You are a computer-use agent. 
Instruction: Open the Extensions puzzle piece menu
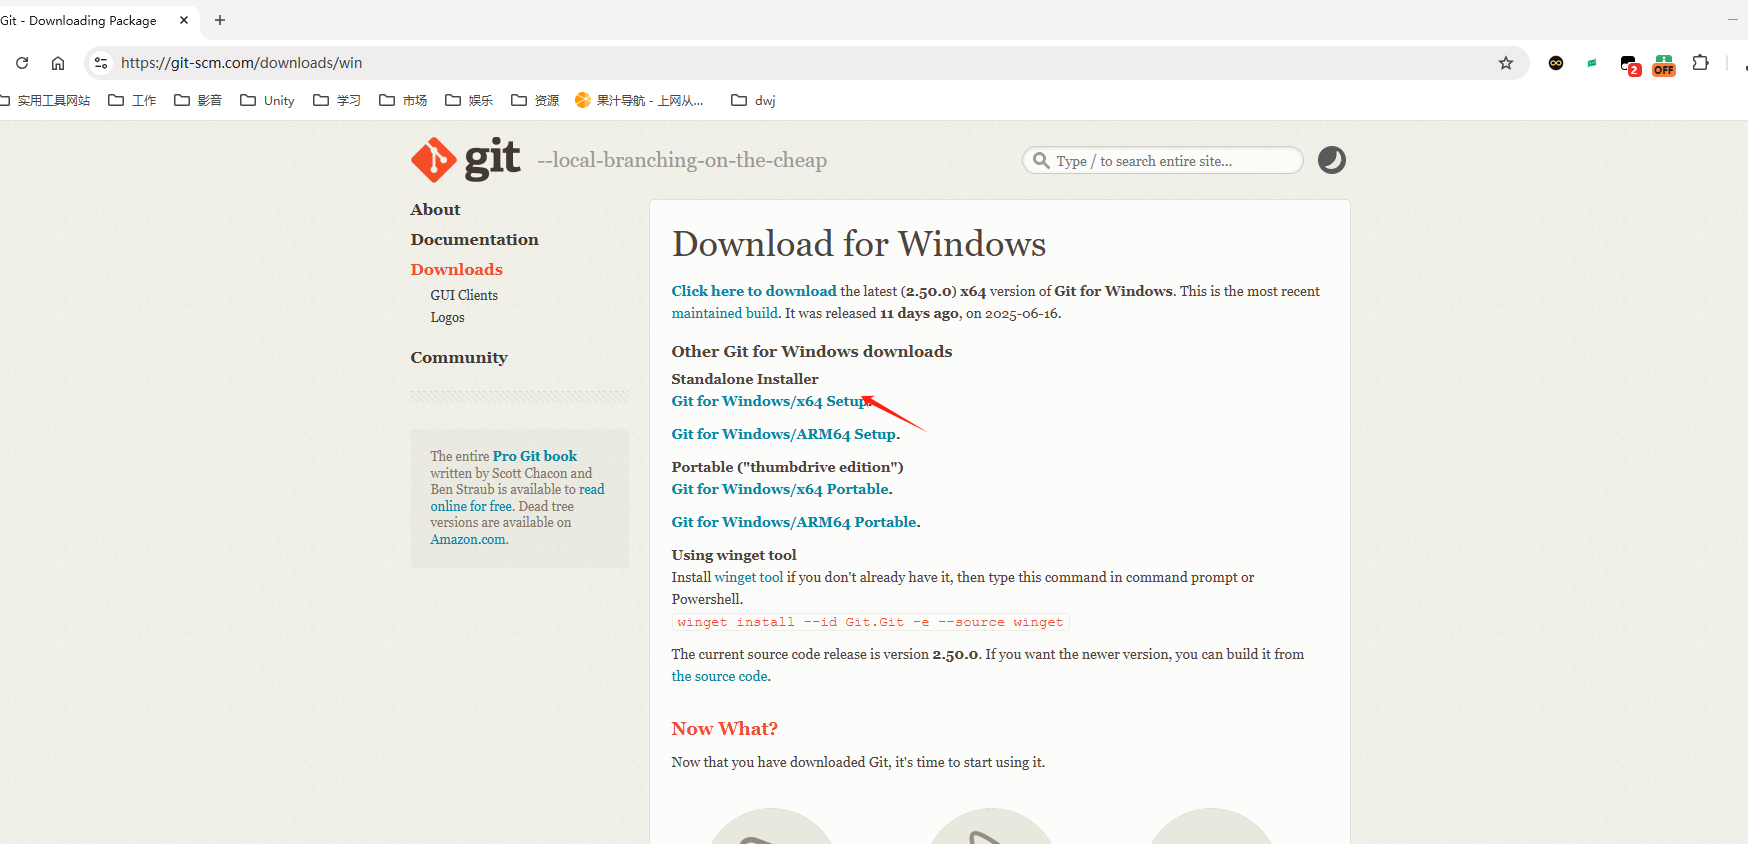point(1700,63)
